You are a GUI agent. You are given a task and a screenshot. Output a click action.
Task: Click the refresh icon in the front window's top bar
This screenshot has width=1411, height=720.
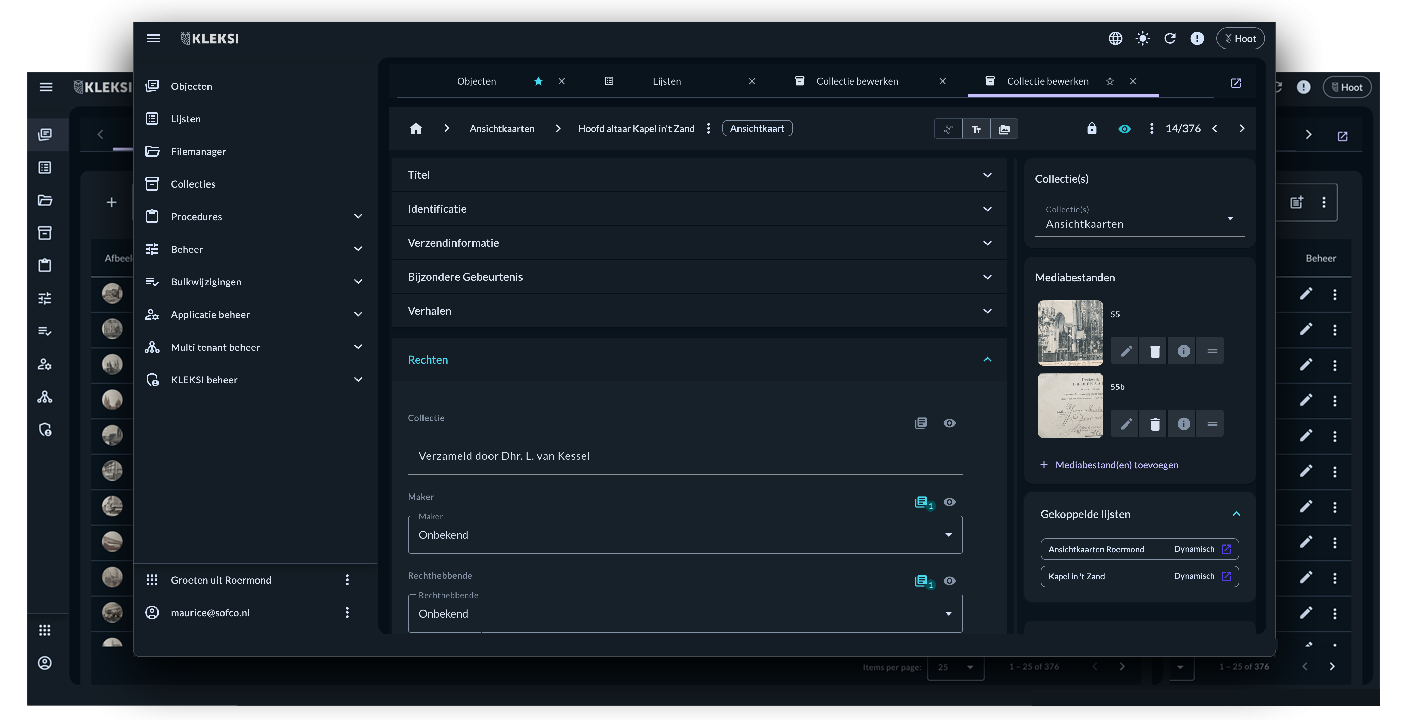click(x=1170, y=39)
